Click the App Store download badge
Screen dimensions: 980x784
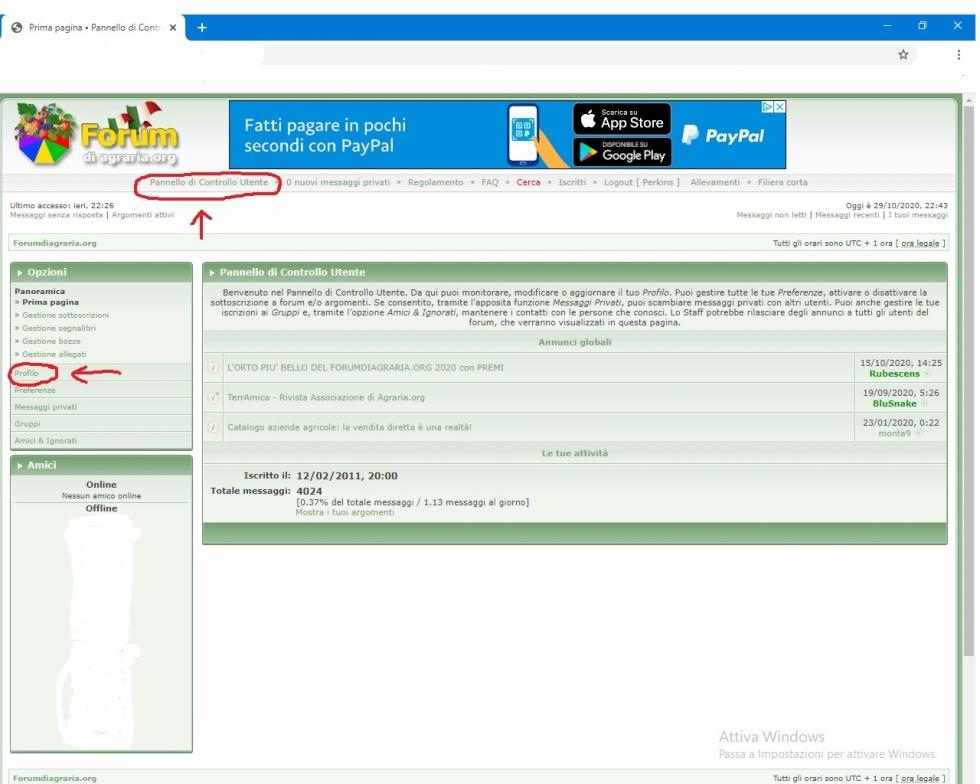pyautogui.click(x=621, y=119)
